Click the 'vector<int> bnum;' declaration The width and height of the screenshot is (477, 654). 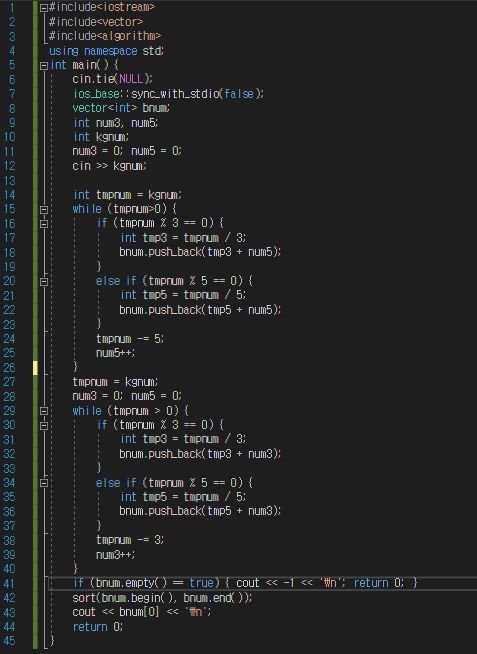click(121, 108)
